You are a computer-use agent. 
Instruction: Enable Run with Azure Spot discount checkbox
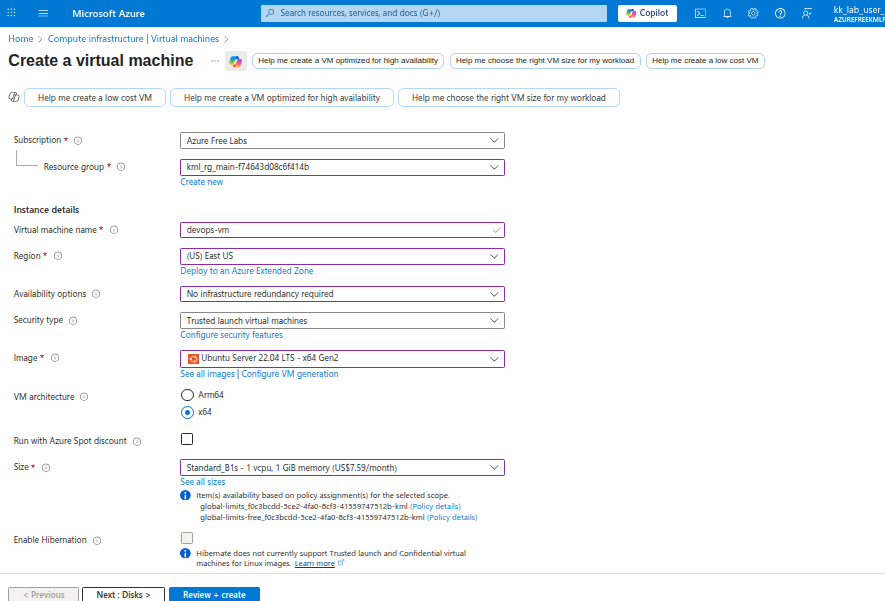(187, 439)
